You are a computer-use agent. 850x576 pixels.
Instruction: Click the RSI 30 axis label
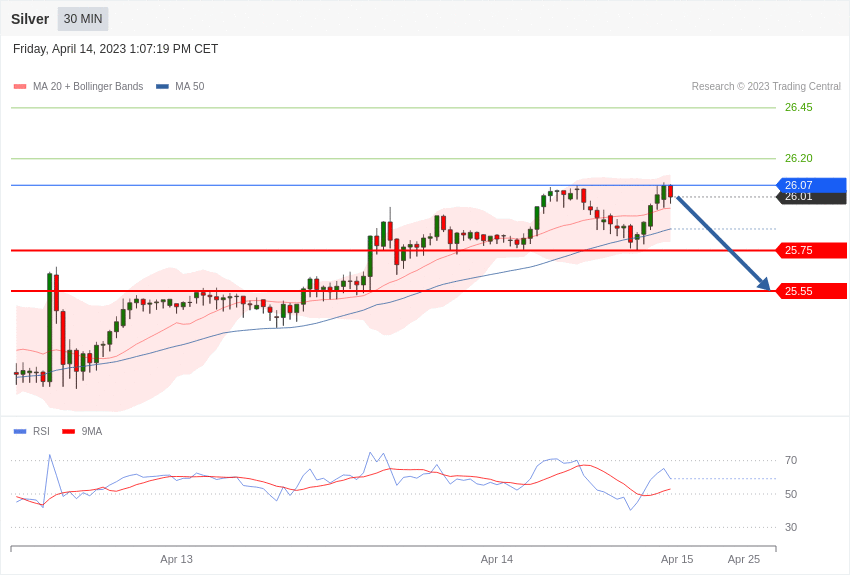point(791,527)
